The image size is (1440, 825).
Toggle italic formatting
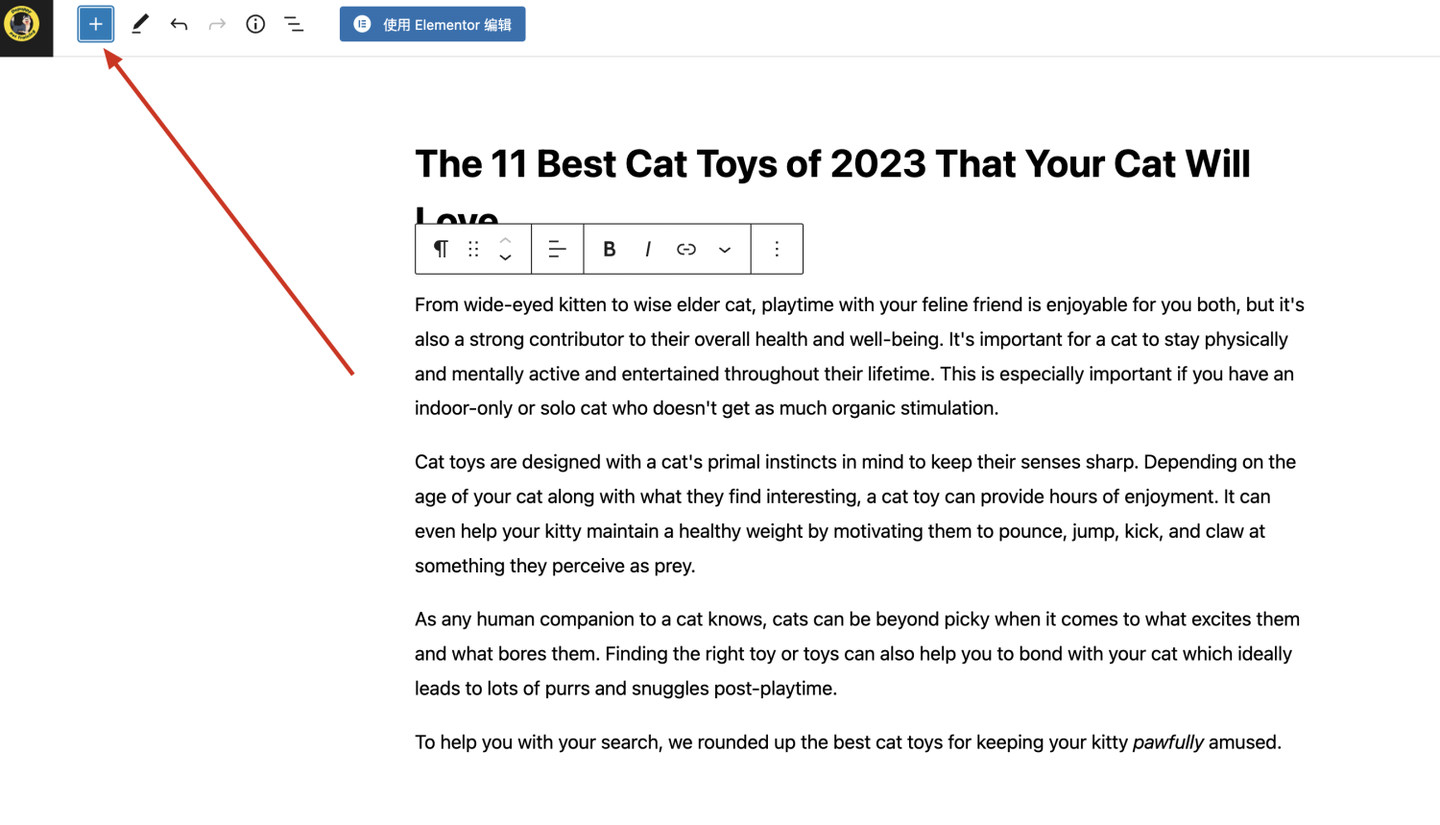tap(648, 249)
